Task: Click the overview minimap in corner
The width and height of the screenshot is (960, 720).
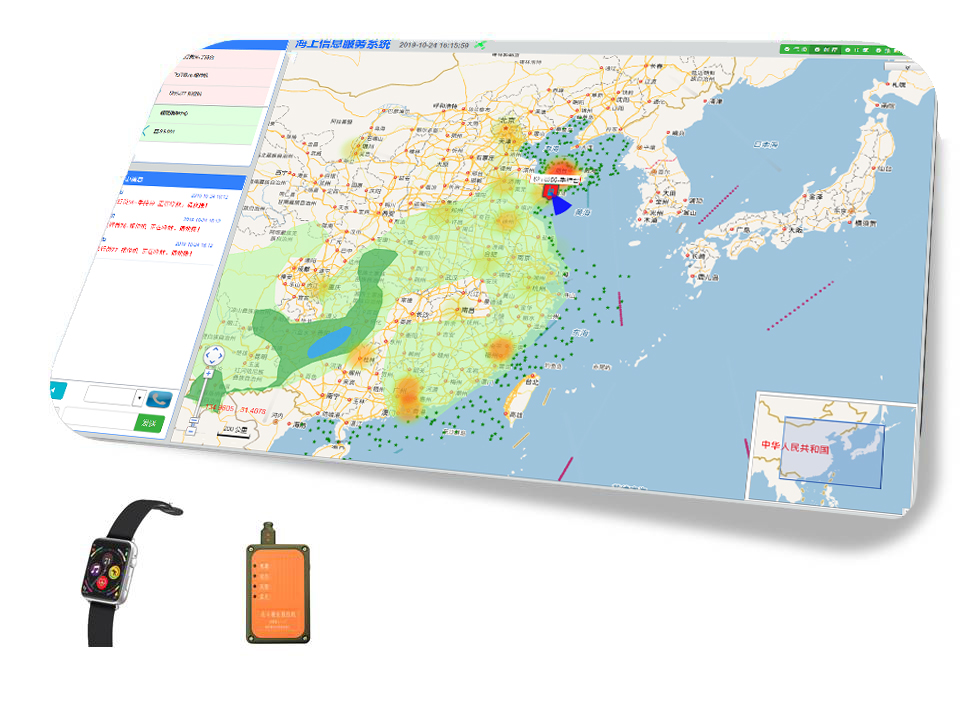Action: [833, 450]
